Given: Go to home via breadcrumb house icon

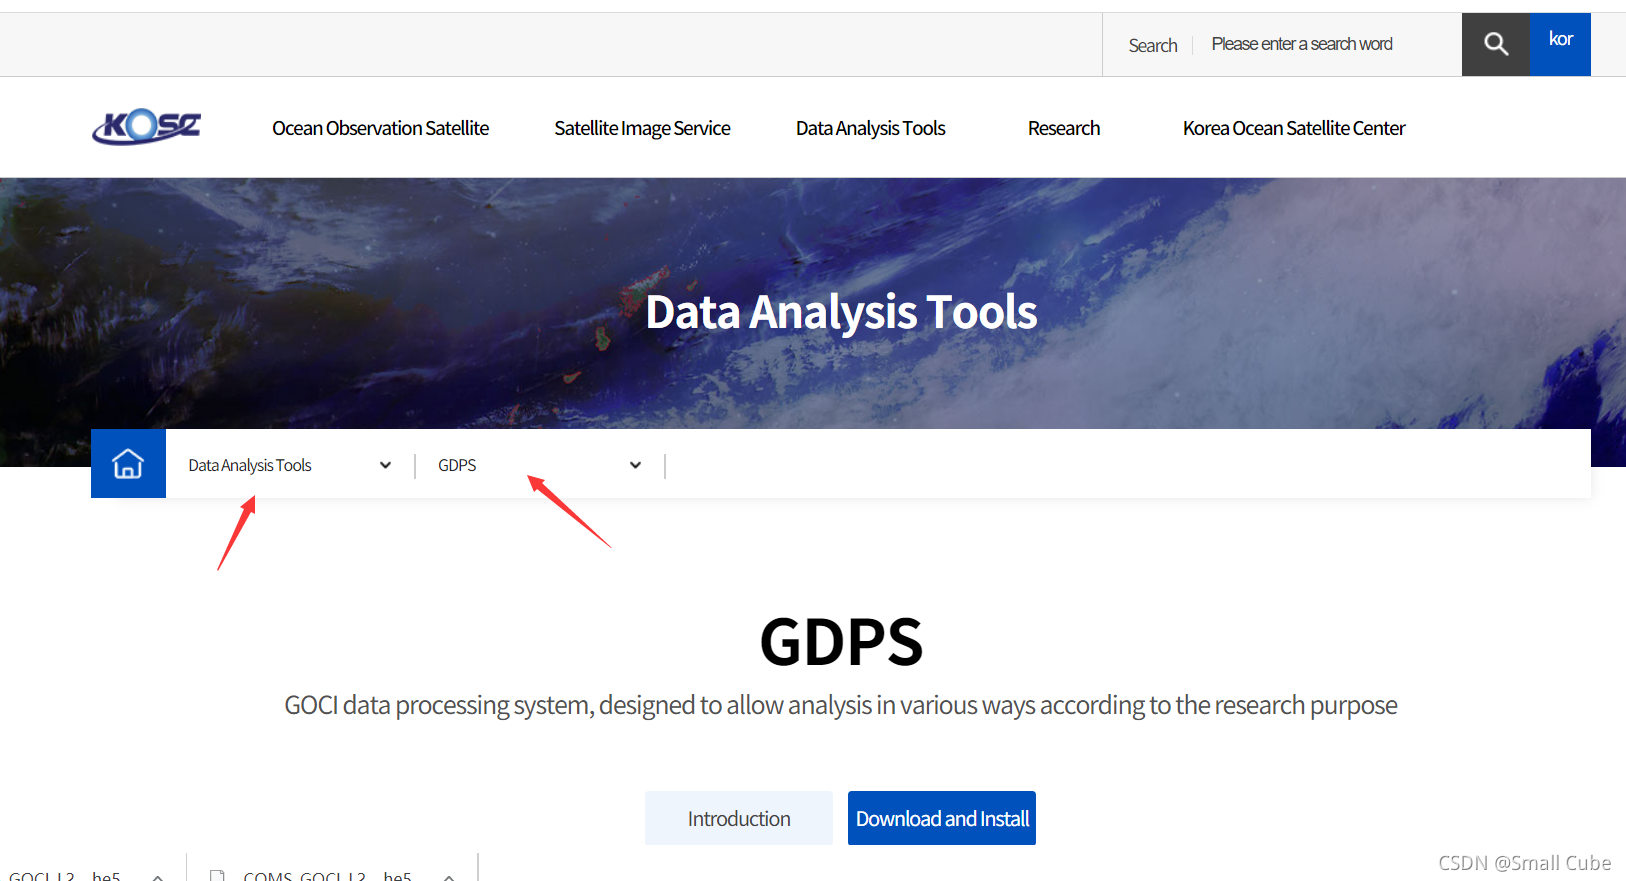Looking at the screenshot, I should coord(128,464).
